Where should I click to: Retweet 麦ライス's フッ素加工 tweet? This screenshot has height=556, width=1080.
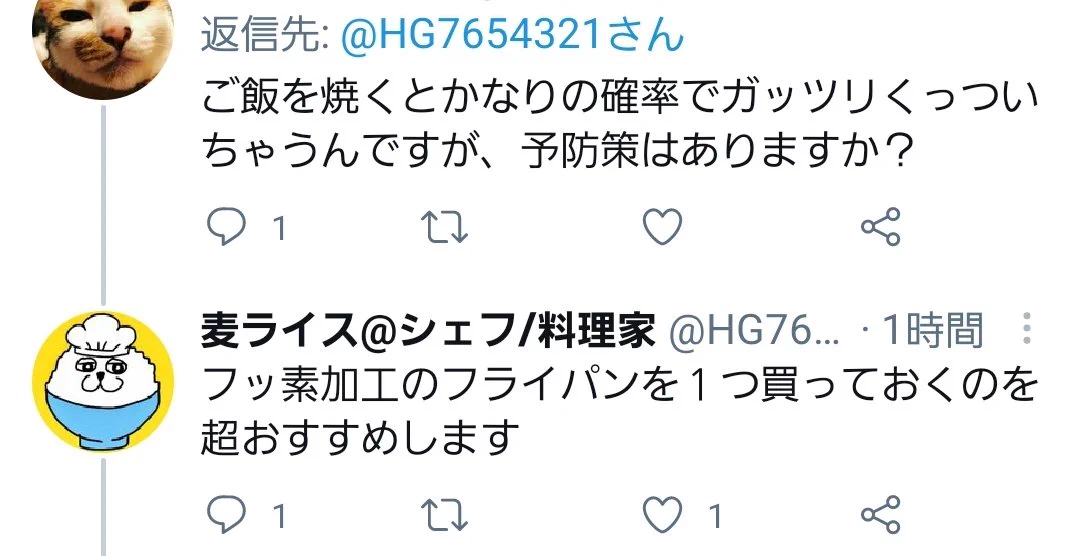pyautogui.click(x=444, y=516)
